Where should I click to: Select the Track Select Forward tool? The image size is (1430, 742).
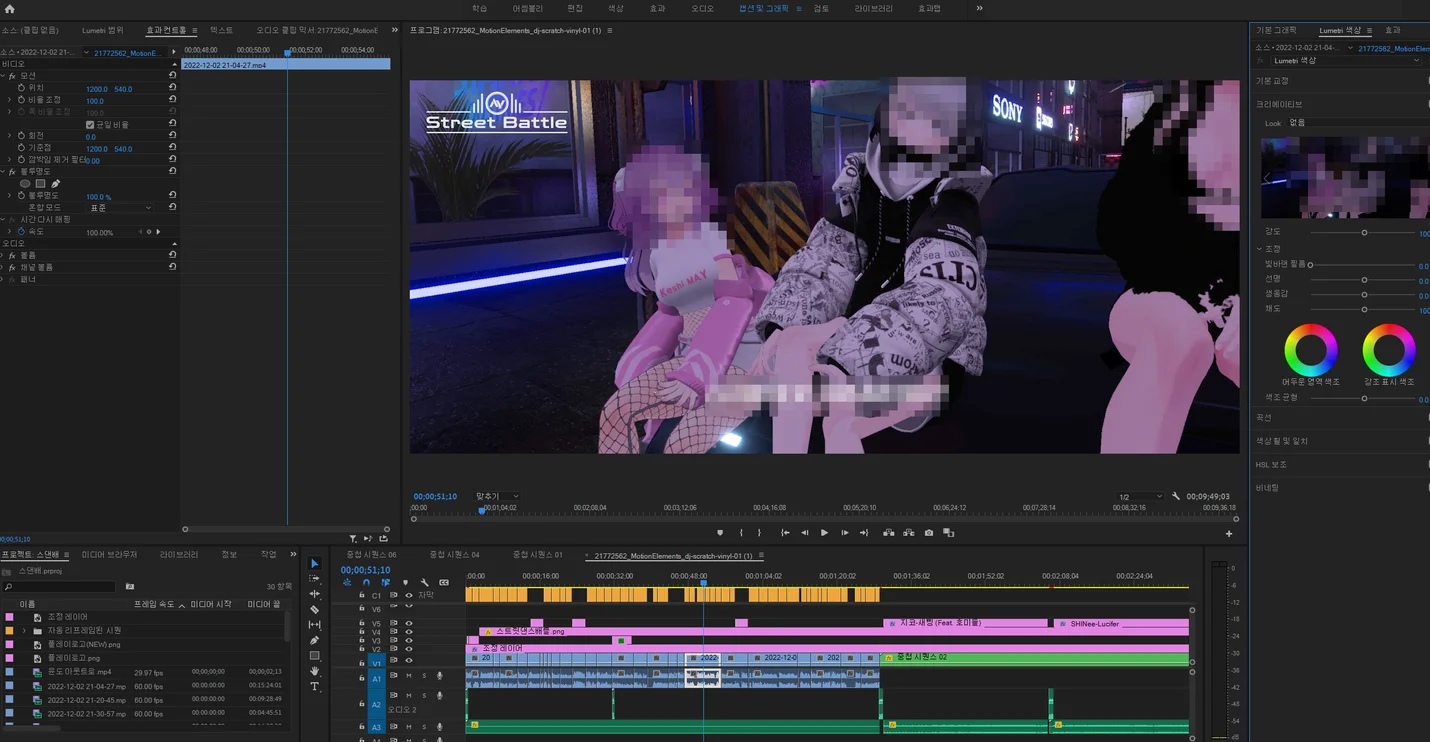[x=314, y=578]
